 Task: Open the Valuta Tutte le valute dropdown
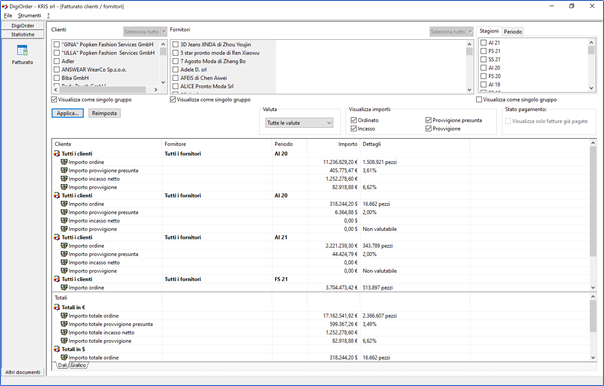pos(299,123)
